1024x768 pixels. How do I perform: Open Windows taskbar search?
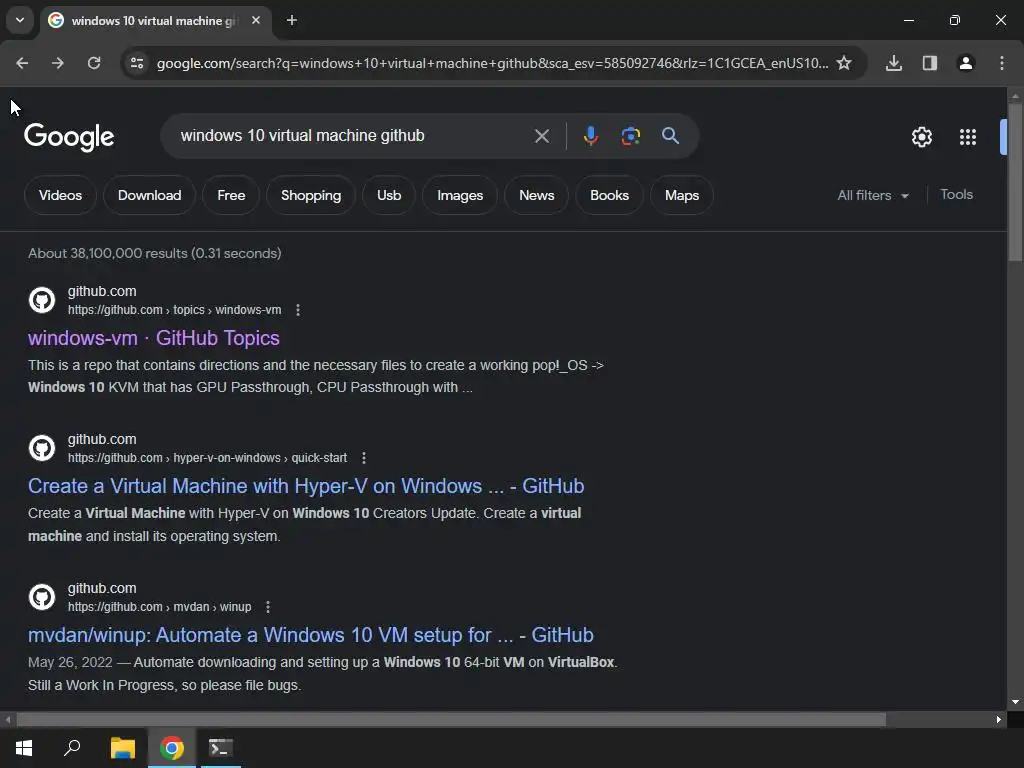(x=72, y=748)
